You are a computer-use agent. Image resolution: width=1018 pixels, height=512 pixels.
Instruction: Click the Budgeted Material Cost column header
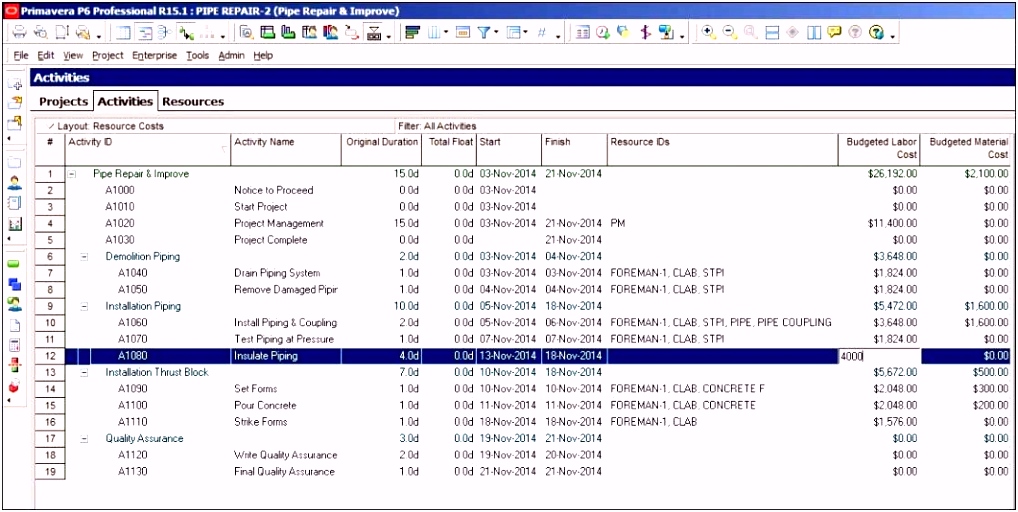[965, 149]
